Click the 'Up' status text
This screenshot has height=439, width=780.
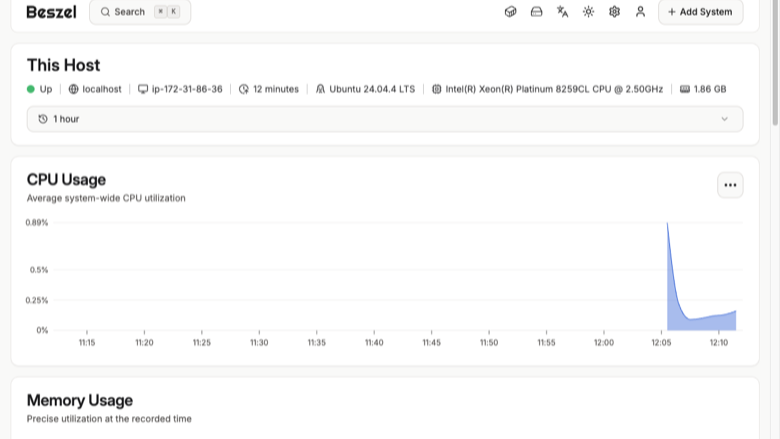point(46,89)
